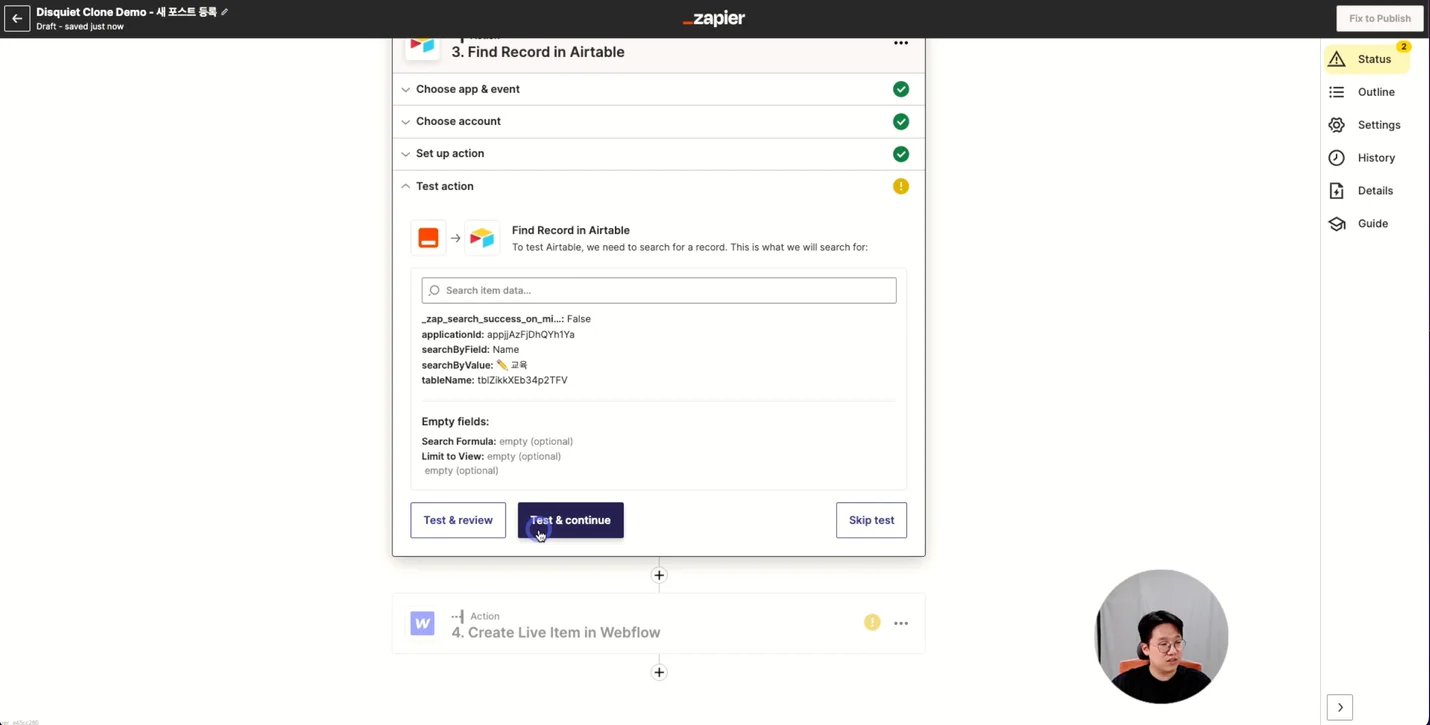Click green check next to Choose app & event
This screenshot has width=1430, height=725.
tap(901, 89)
